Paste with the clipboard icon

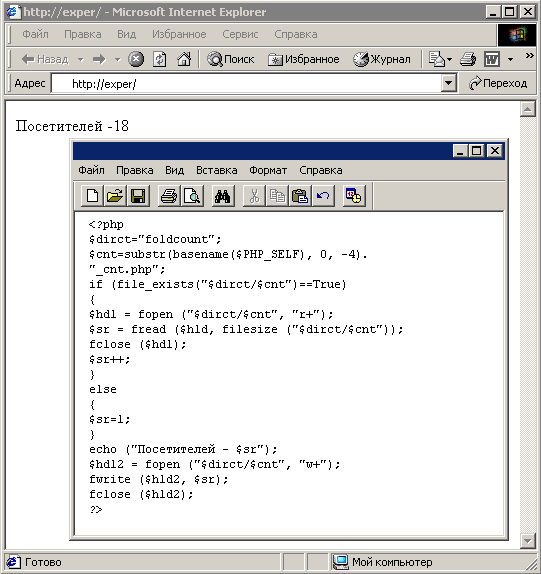click(x=300, y=196)
